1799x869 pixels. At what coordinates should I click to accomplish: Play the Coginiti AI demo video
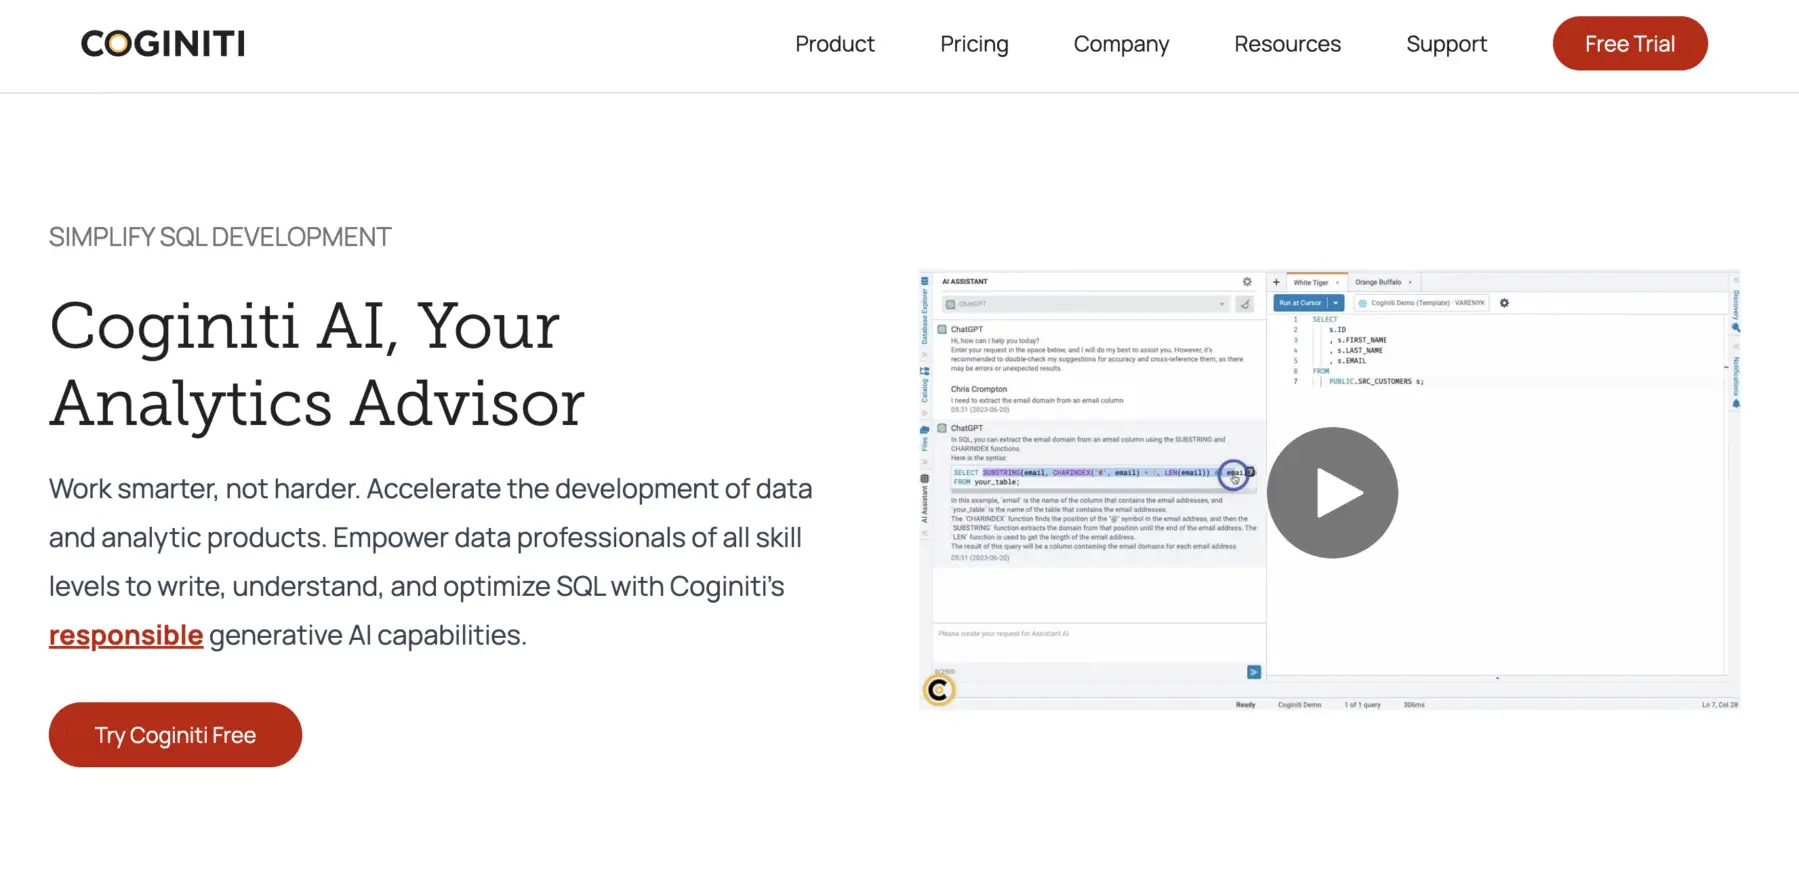tap(1332, 493)
